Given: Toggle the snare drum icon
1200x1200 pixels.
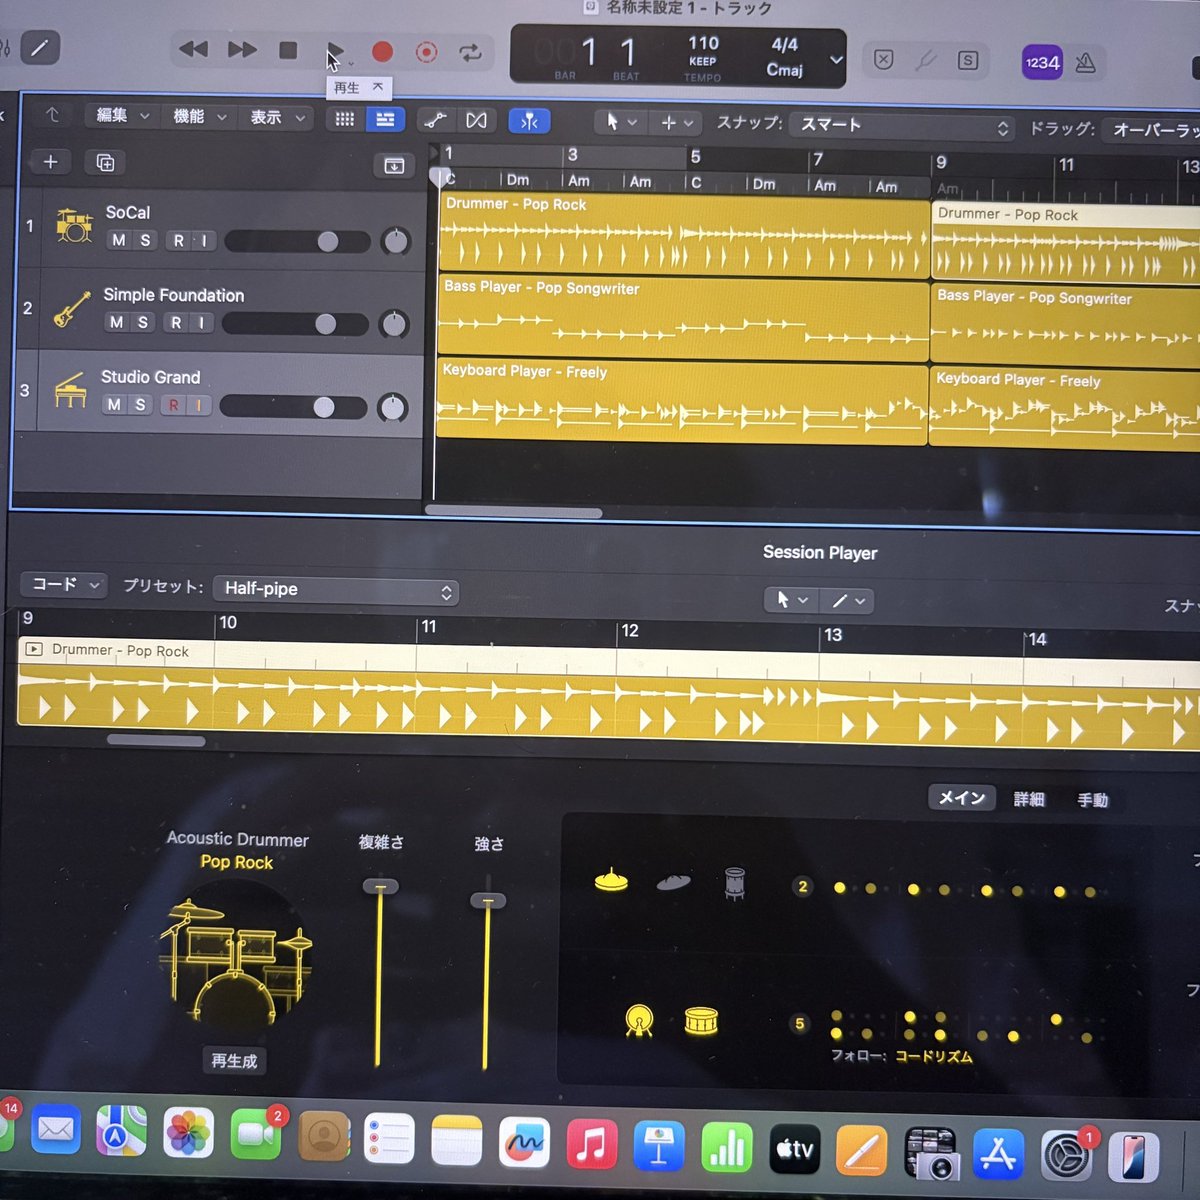Looking at the screenshot, I should [x=701, y=1022].
